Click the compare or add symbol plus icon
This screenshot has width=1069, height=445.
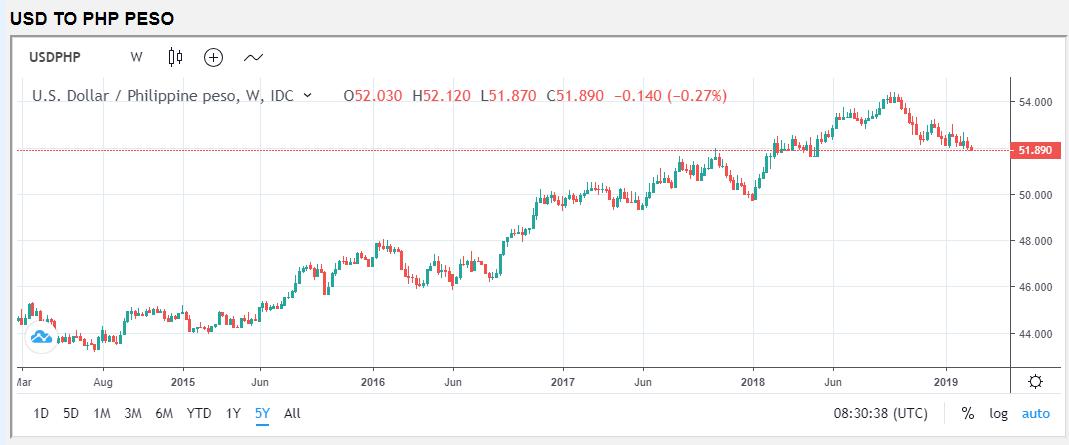213,57
